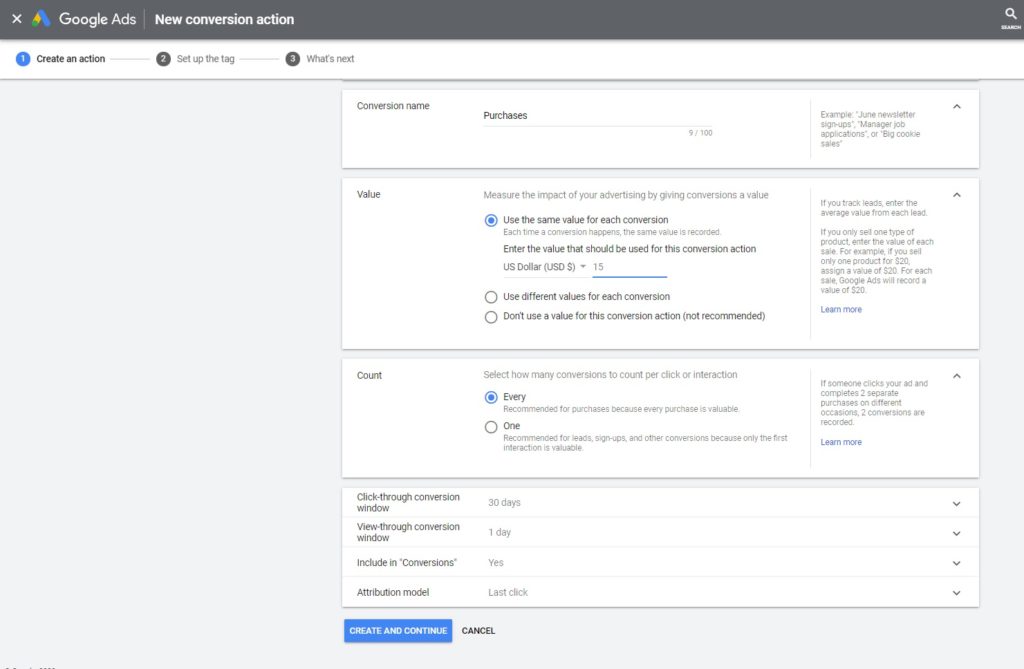Collapse the Value section
Screen dimensions: 1024x669
coord(956,194)
